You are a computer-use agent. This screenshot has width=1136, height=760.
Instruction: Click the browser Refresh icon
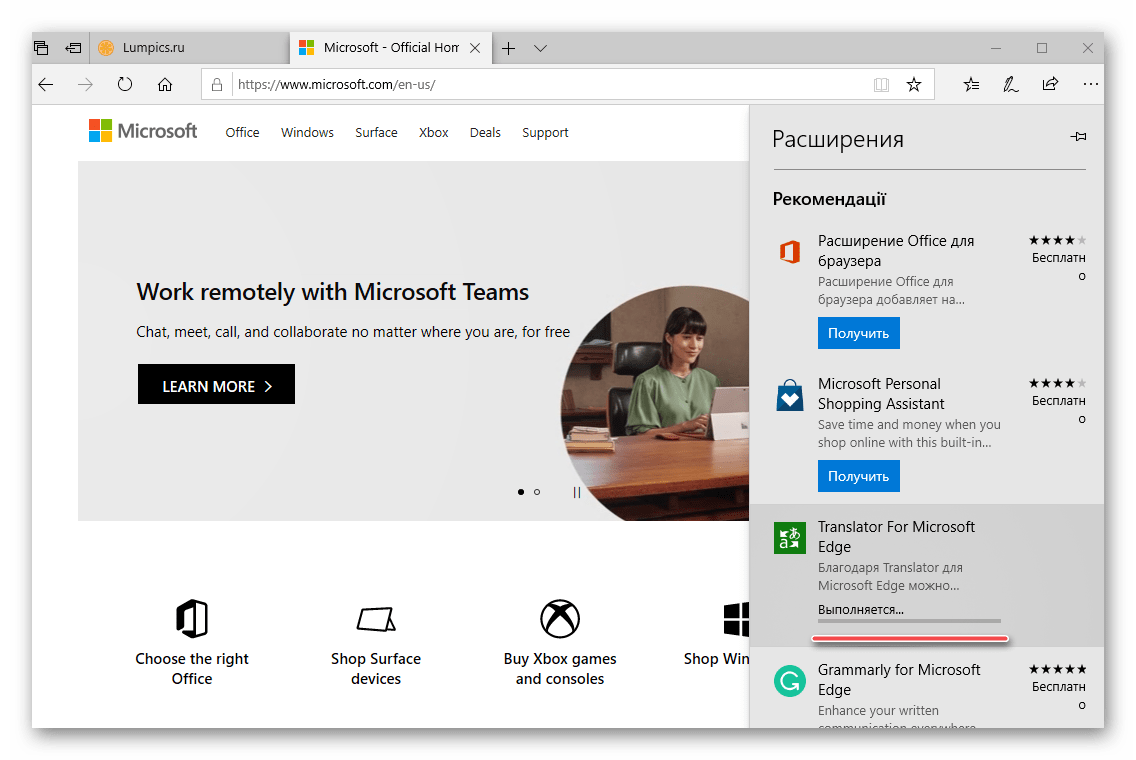(x=125, y=85)
